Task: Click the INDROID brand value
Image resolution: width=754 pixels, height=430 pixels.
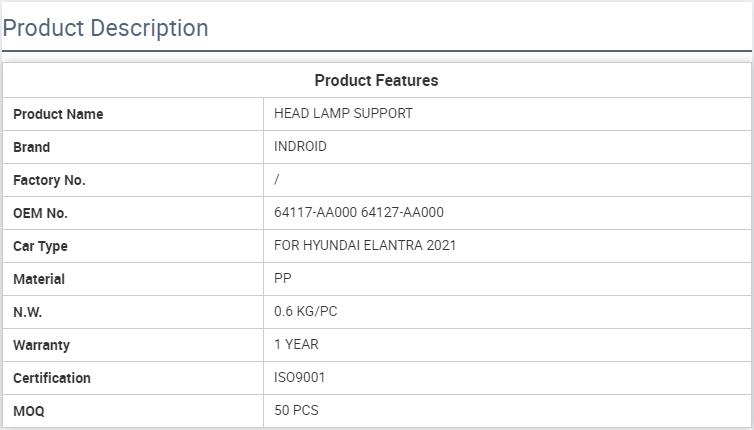Action: point(300,146)
